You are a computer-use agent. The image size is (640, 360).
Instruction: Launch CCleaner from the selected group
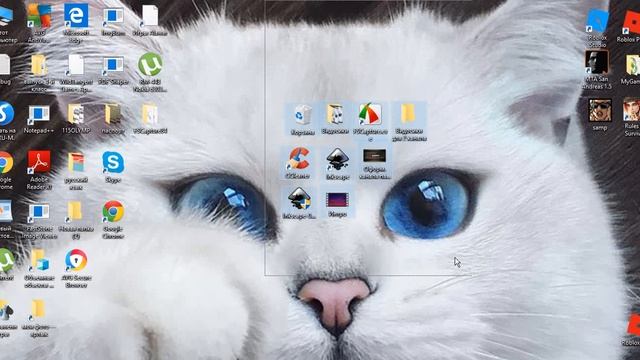click(x=298, y=163)
